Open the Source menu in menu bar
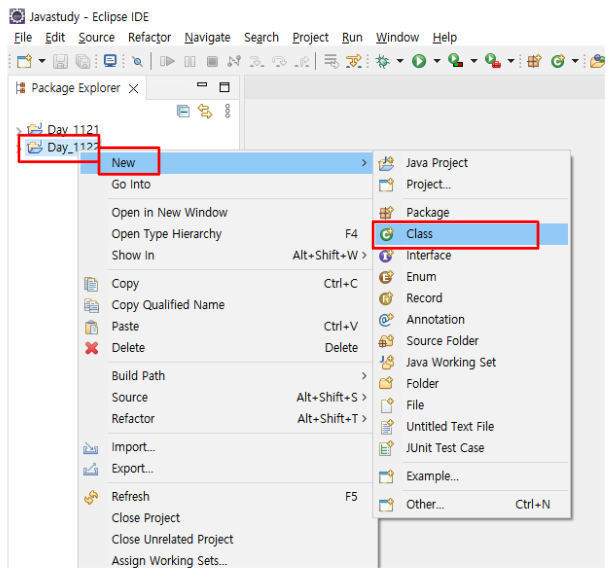Viewport: 616px width, 586px height. click(x=96, y=38)
